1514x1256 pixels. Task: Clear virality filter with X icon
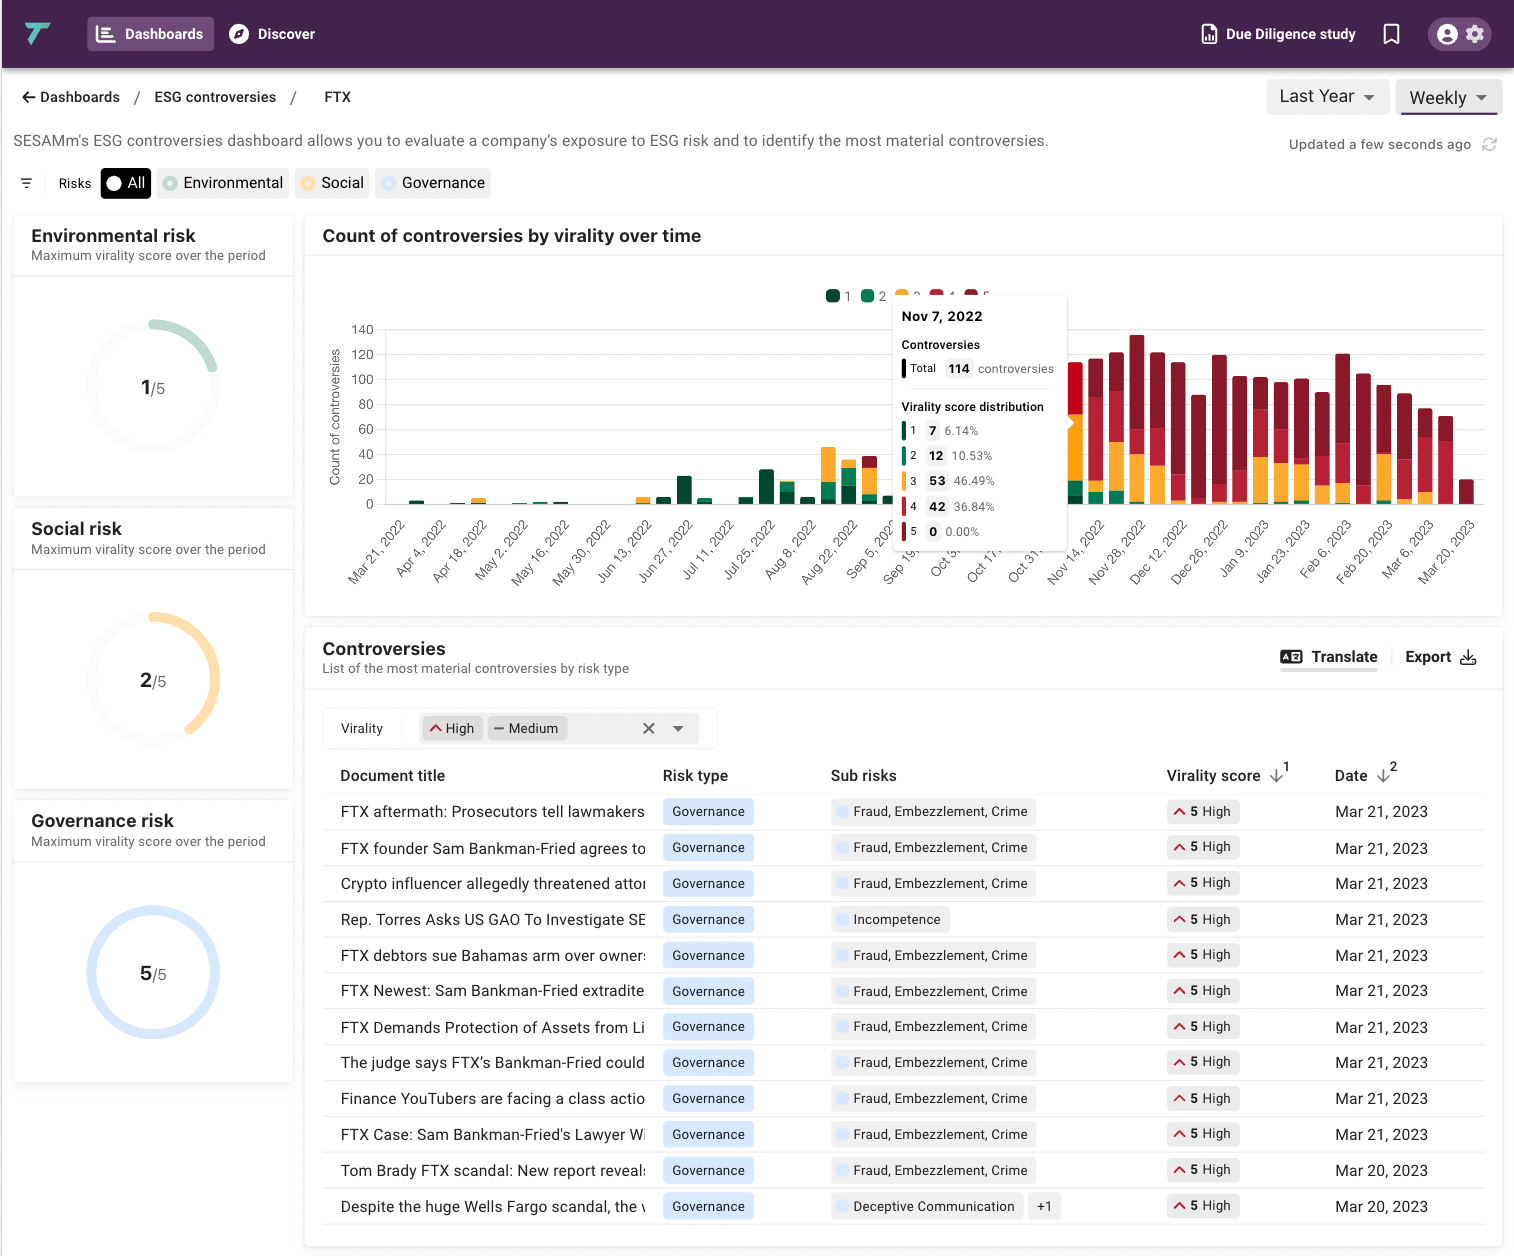point(649,728)
